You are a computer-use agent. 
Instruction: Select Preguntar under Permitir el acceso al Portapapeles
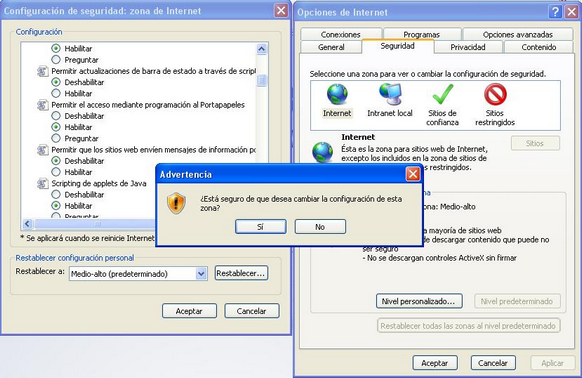point(56,138)
